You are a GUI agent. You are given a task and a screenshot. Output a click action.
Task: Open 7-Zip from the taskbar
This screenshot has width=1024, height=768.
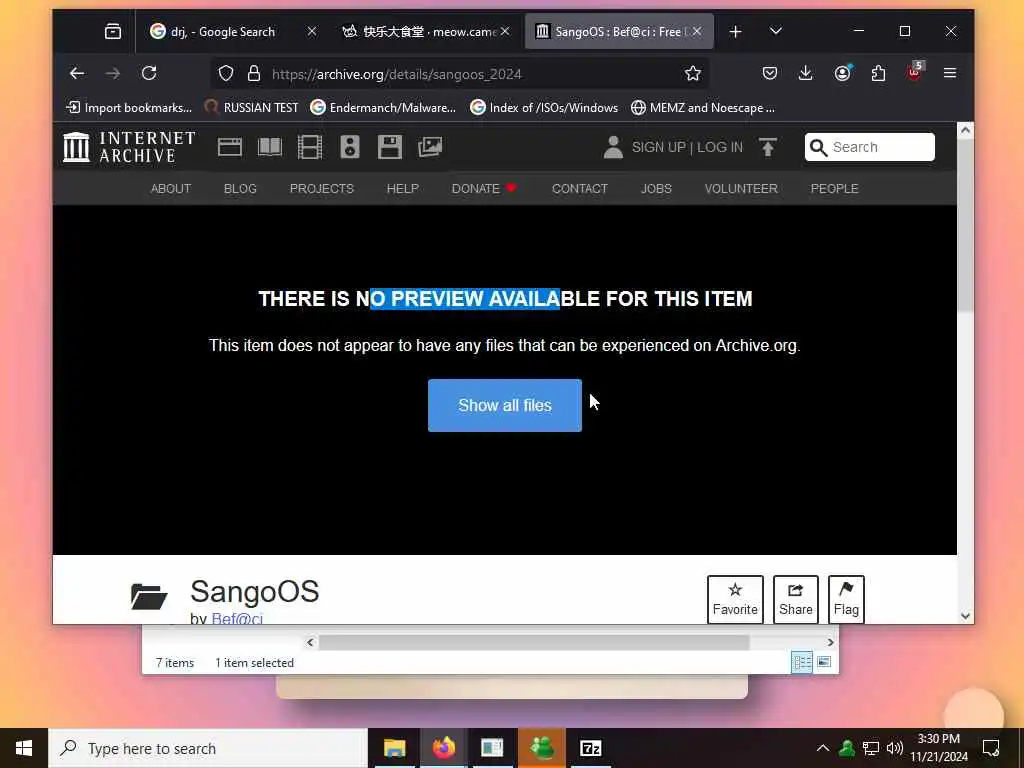[x=590, y=748]
